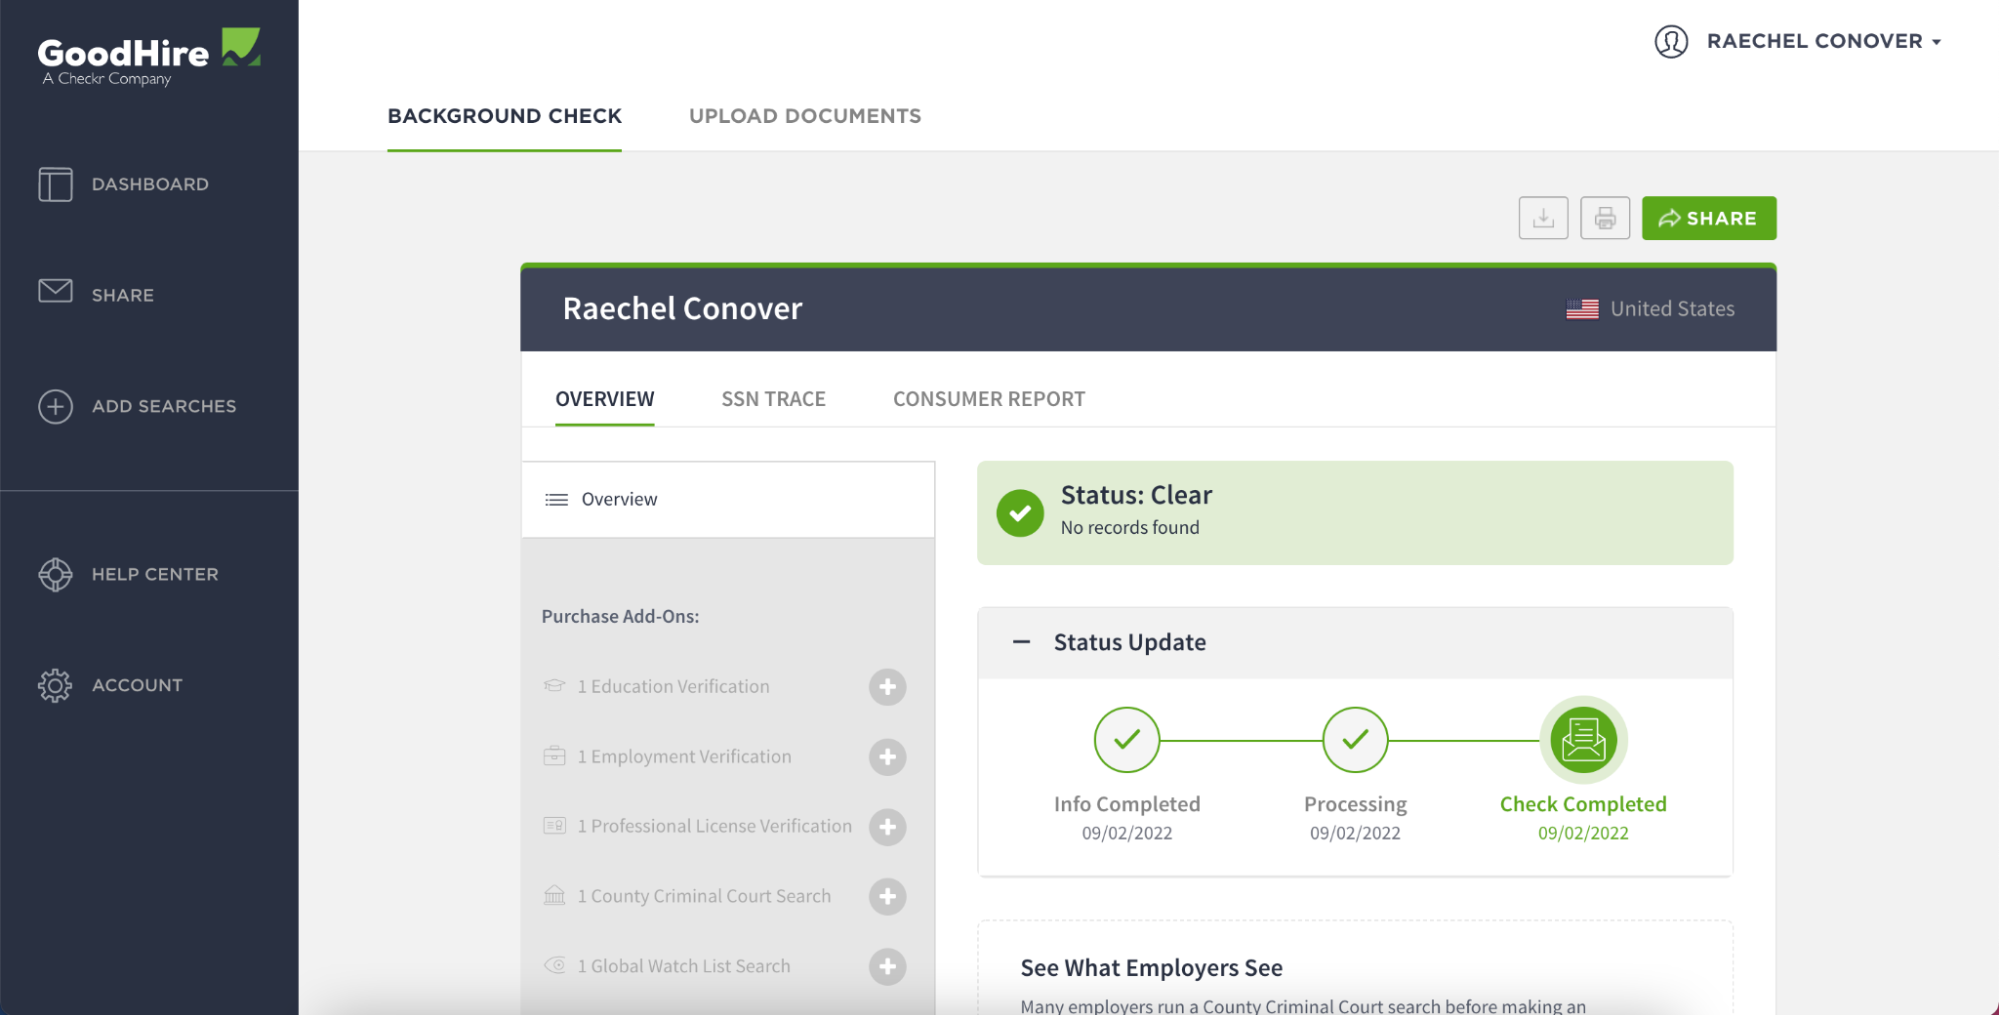Open the Consumer Report tab

click(988, 398)
